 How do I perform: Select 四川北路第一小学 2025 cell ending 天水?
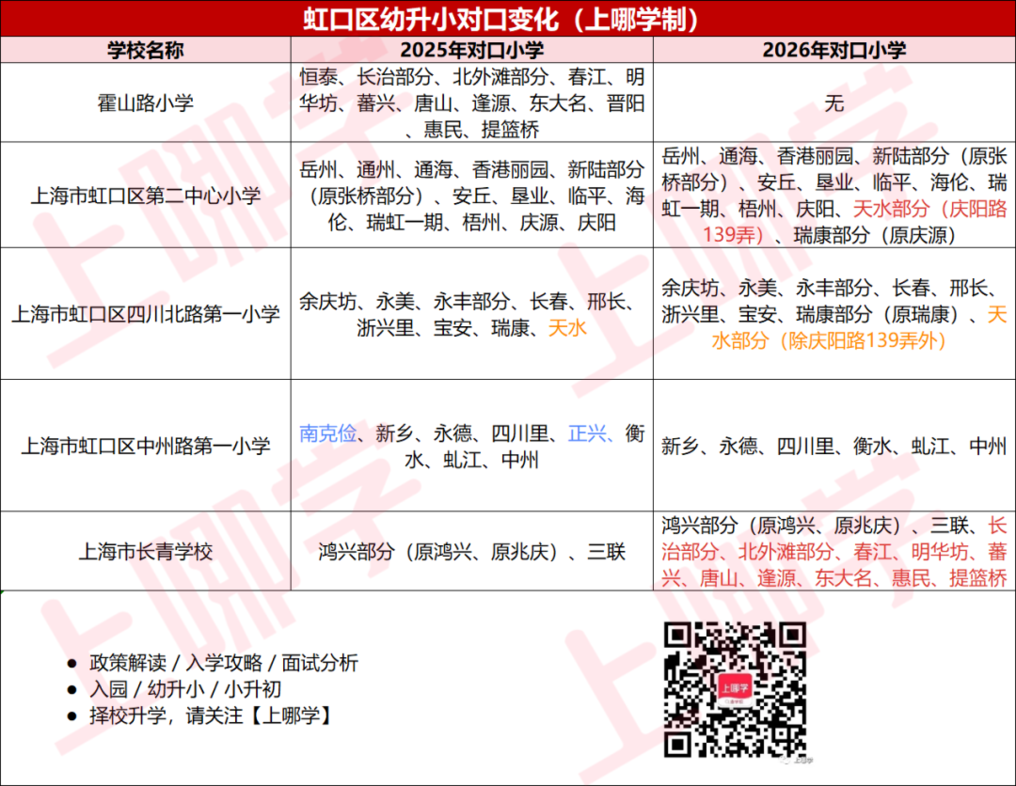point(472,314)
